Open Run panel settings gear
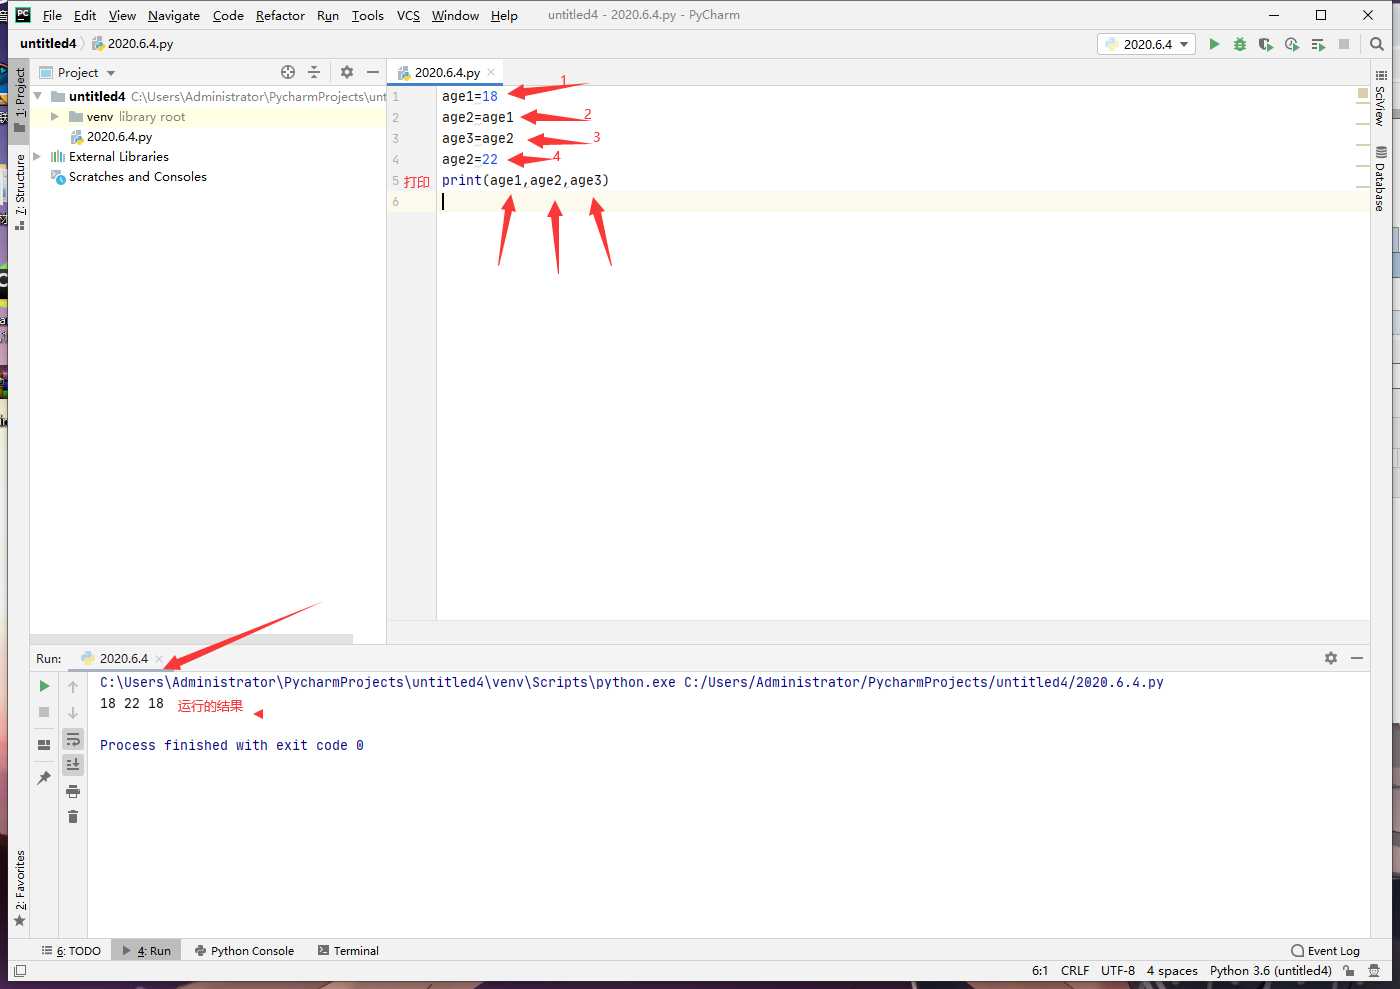 tap(1331, 658)
